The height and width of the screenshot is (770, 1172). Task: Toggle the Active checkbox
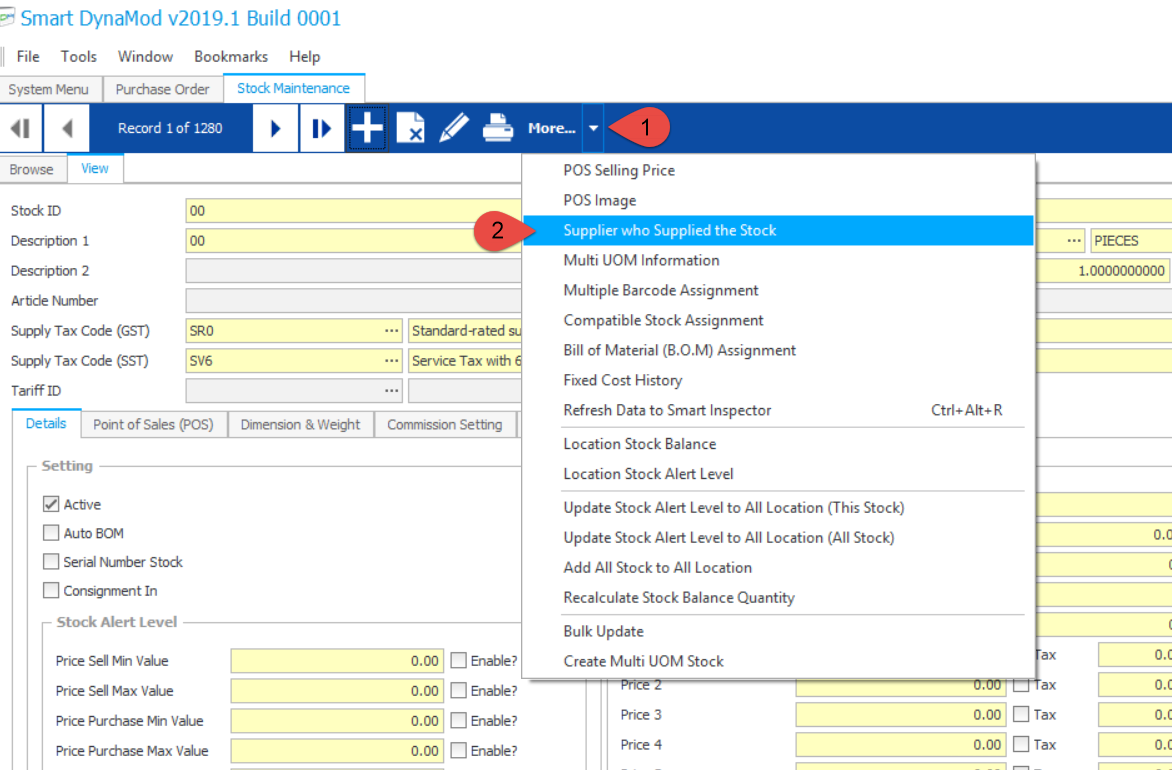(51, 505)
